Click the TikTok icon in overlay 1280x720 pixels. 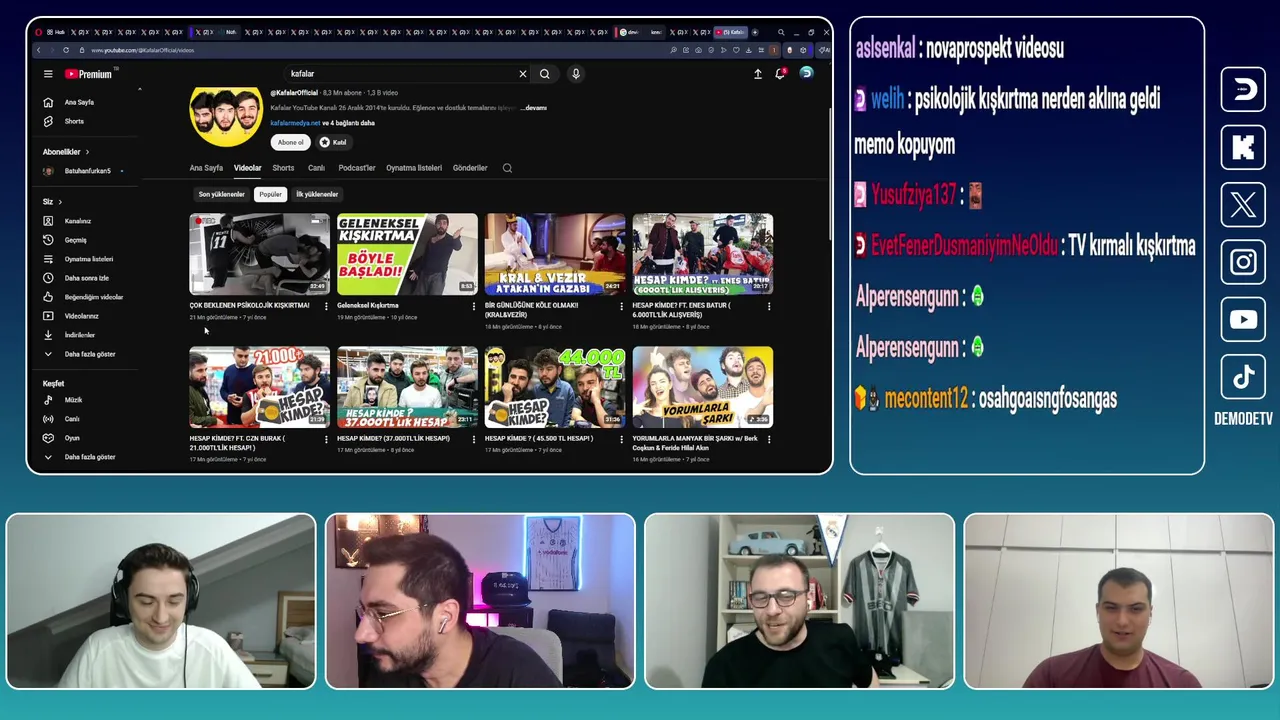1243,377
